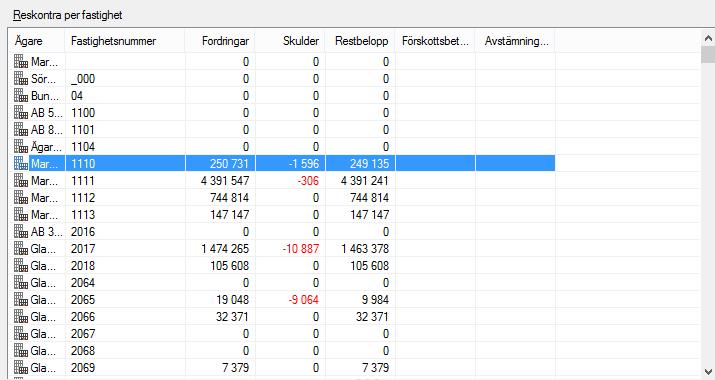
Task: Click the building icon in row 1113
Action: (21, 214)
